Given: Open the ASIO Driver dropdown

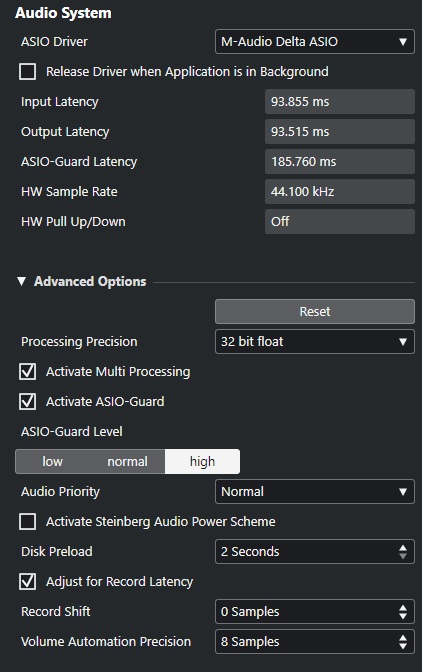Looking at the screenshot, I should 314,42.
